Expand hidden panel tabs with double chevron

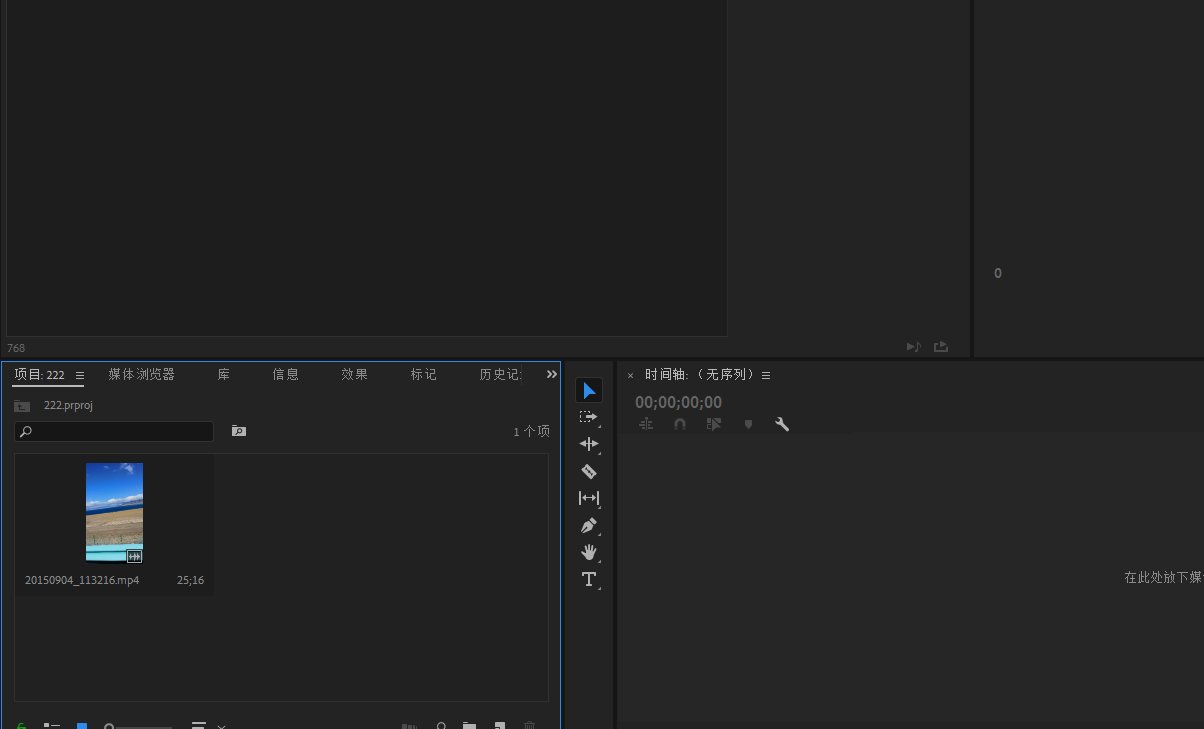[551, 374]
